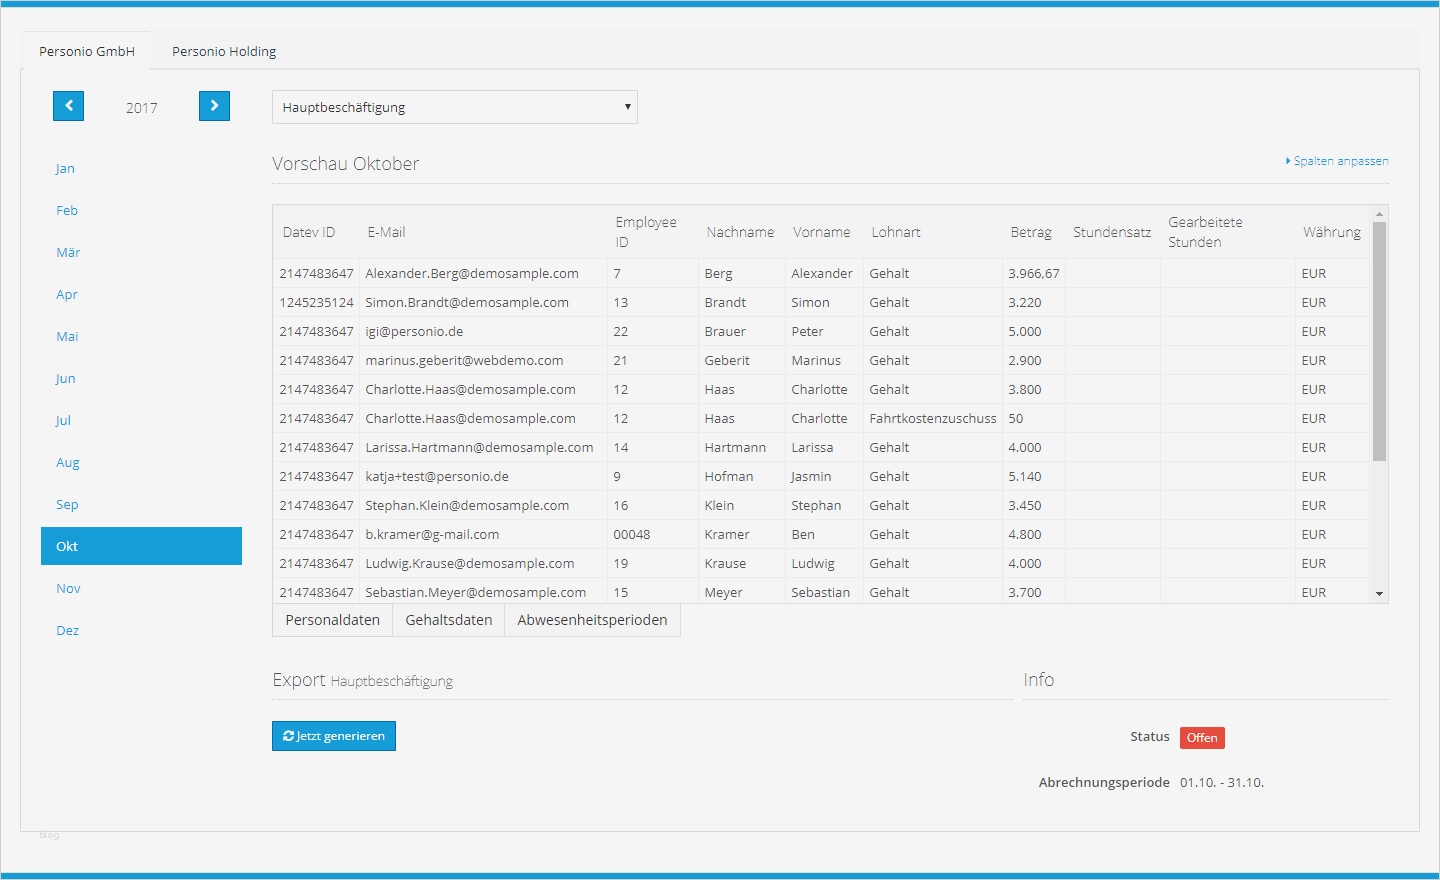
Task: Click the scroll-down arrow of the table
Action: [1379, 594]
